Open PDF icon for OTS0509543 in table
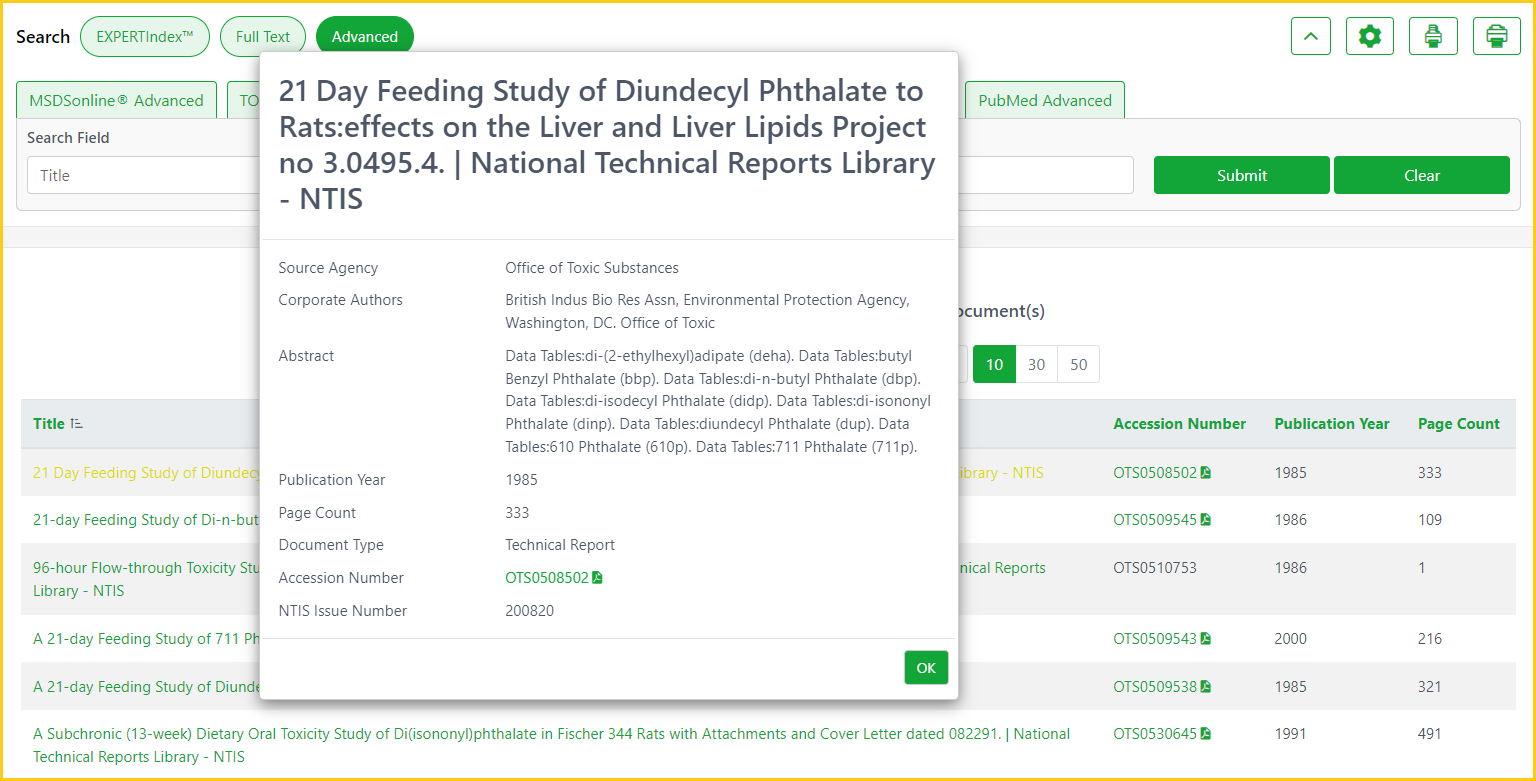 click(x=1206, y=639)
